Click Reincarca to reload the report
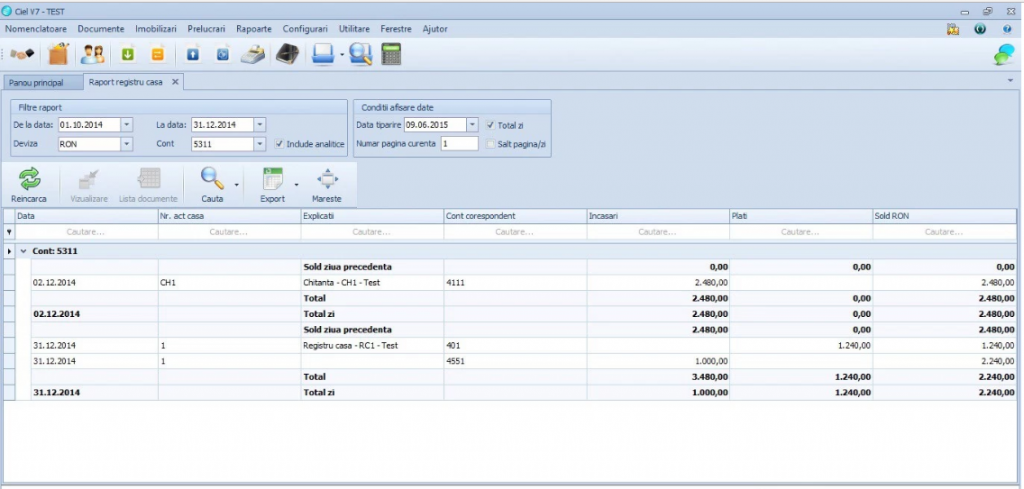This screenshot has width=1024, height=489. [x=29, y=185]
